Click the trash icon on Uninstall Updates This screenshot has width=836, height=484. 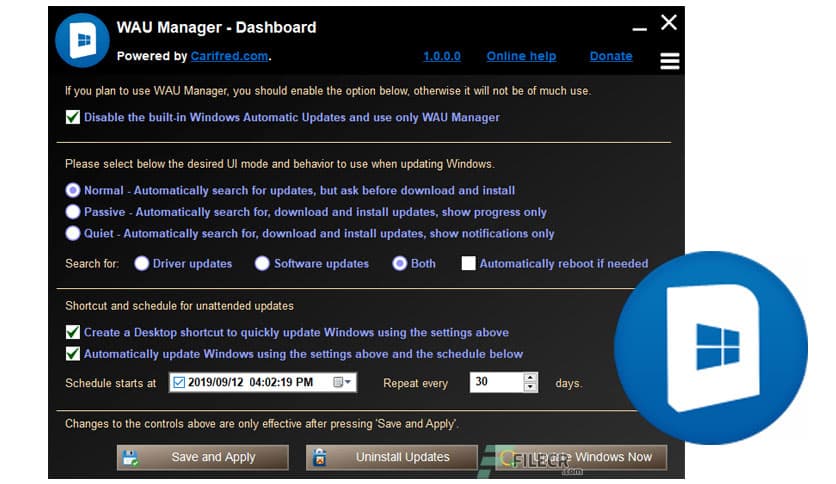[319, 457]
